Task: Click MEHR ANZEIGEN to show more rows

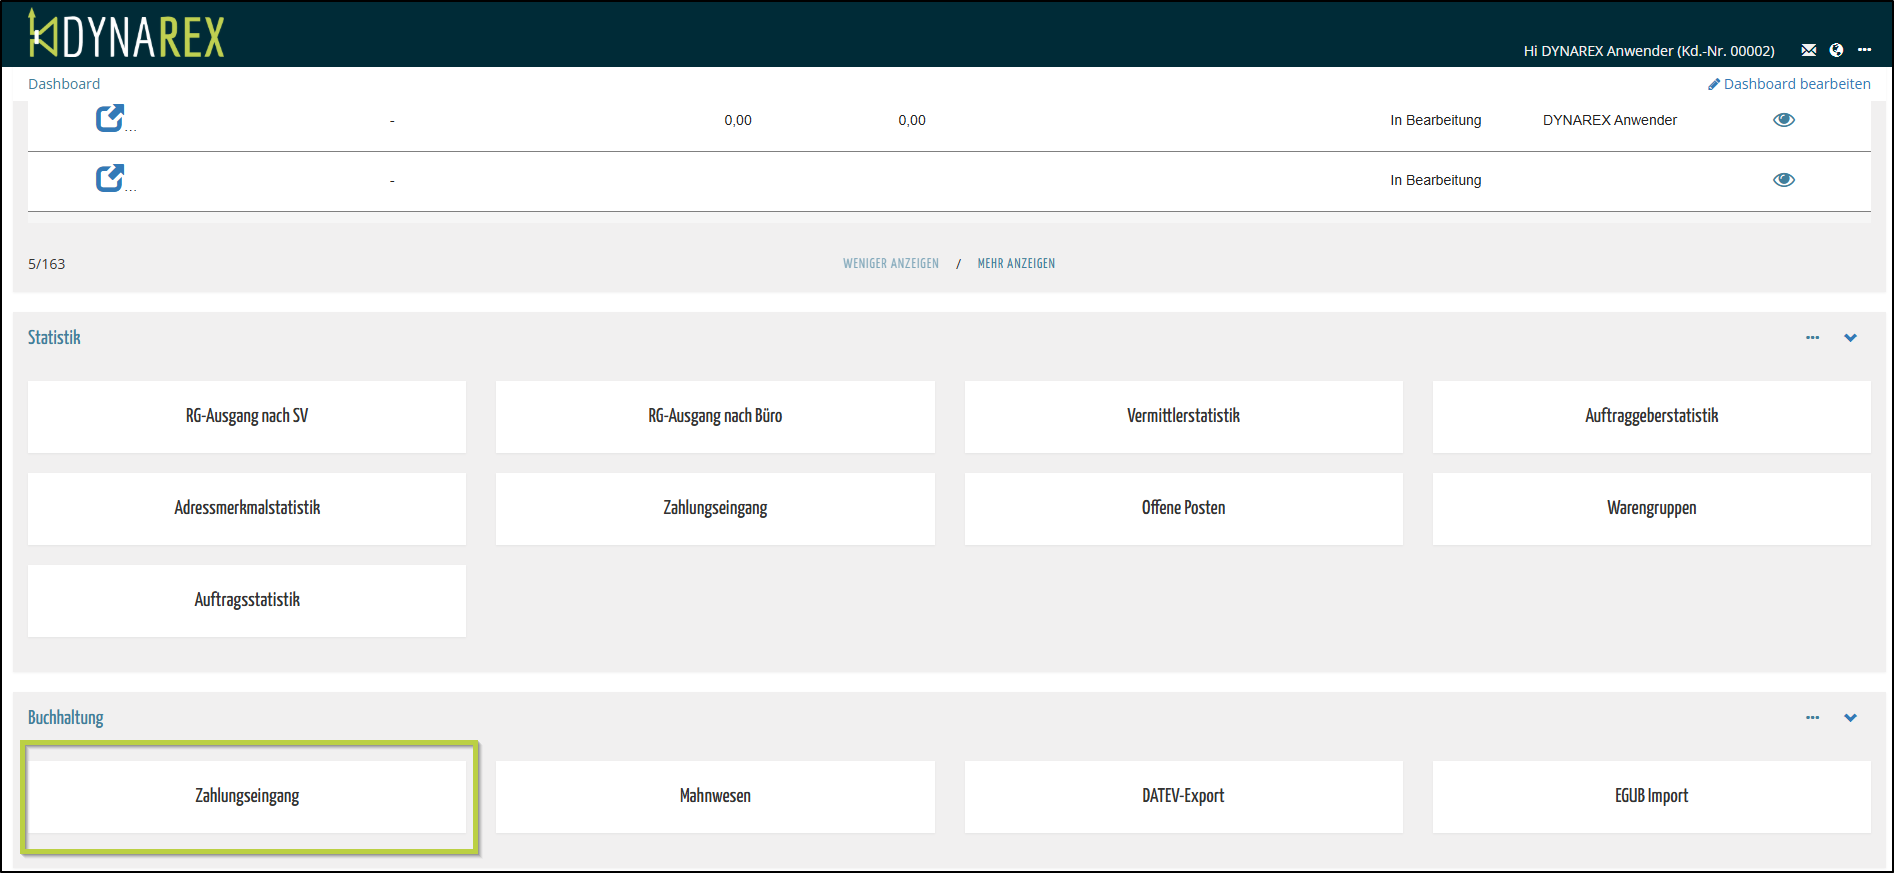Action: pyautogui.click(x=1016, y=264)
